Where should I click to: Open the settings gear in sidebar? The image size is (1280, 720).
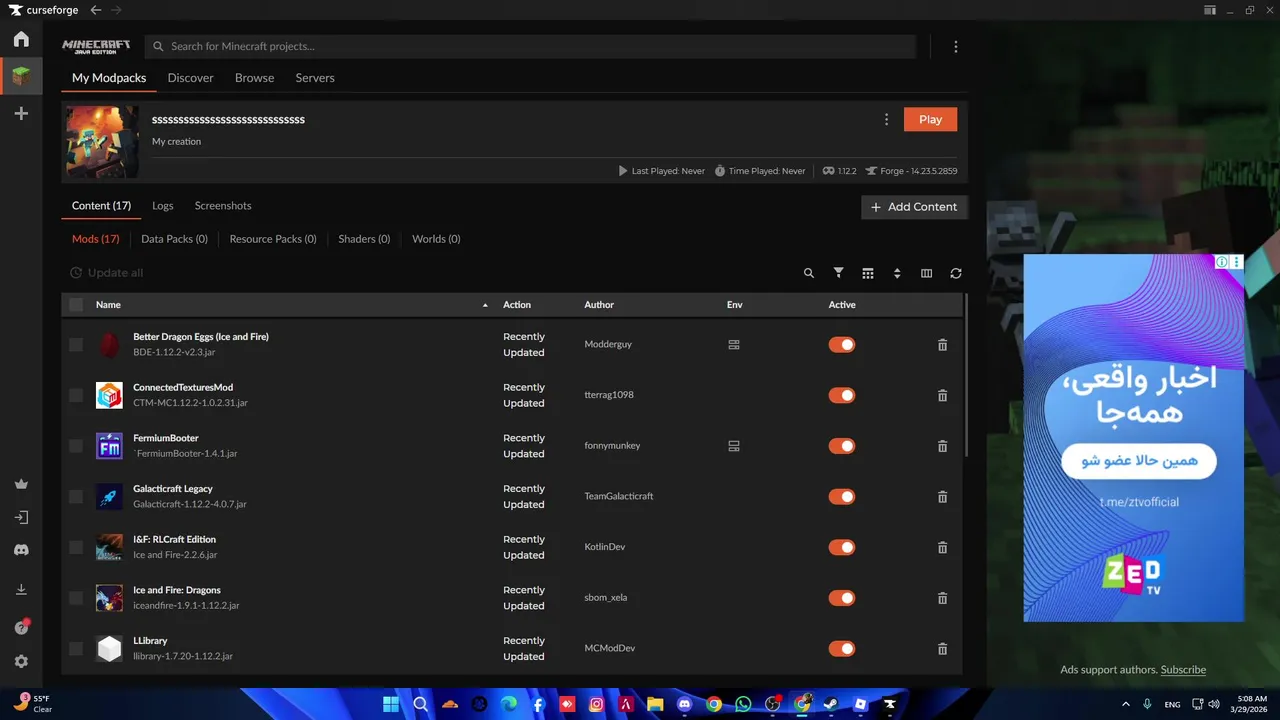point(21,662)
